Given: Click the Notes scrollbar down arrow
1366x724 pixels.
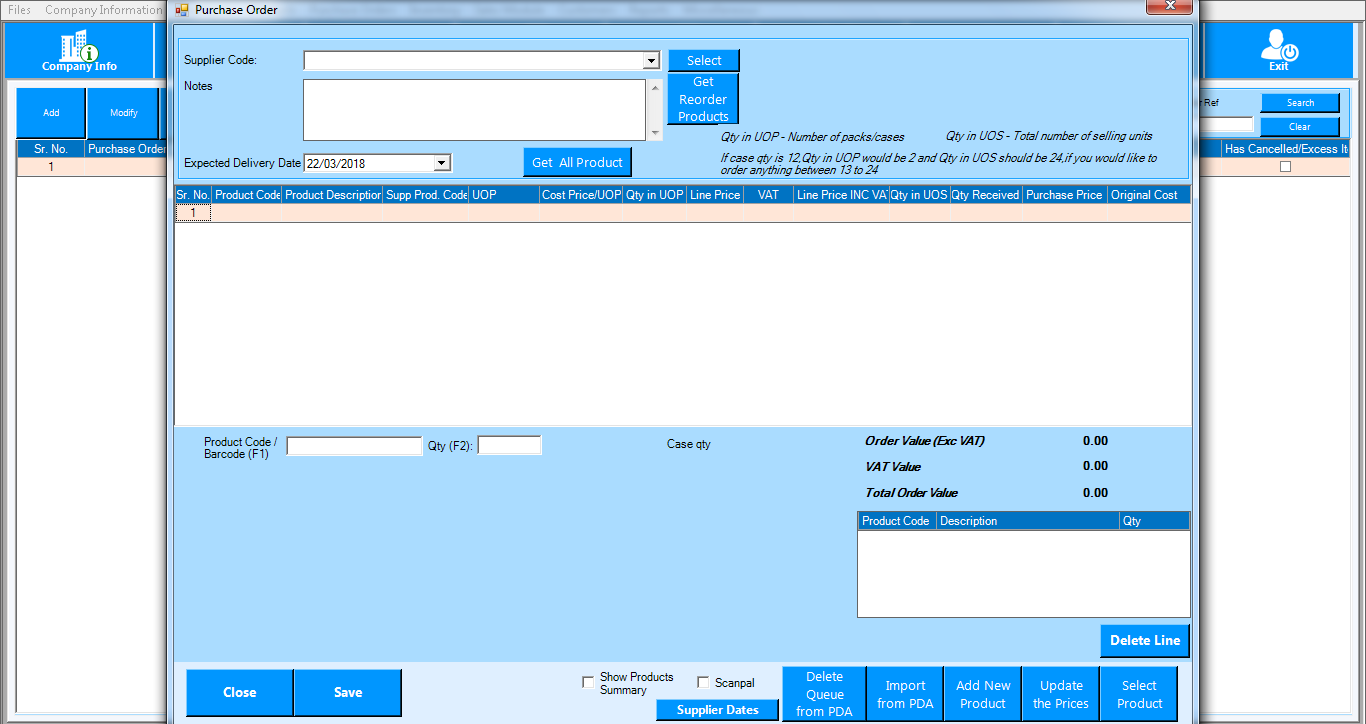Looking at the screenshot, I should coord(656,133).
